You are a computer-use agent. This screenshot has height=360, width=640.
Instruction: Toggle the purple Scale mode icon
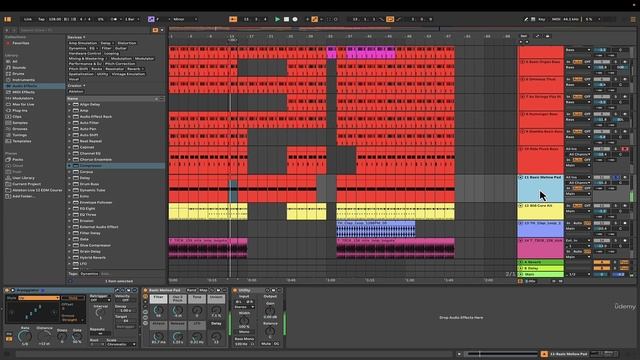151,19
